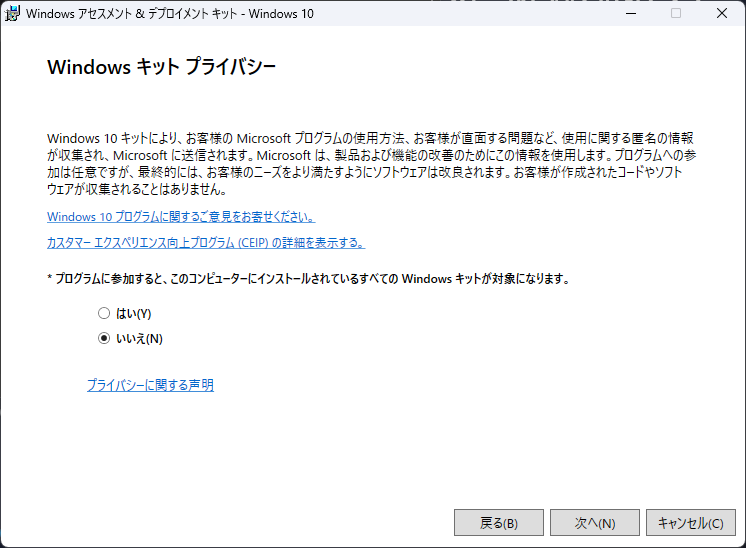
Task: Click the Windows キット プライバシー heading
Action: click(161, 67)
